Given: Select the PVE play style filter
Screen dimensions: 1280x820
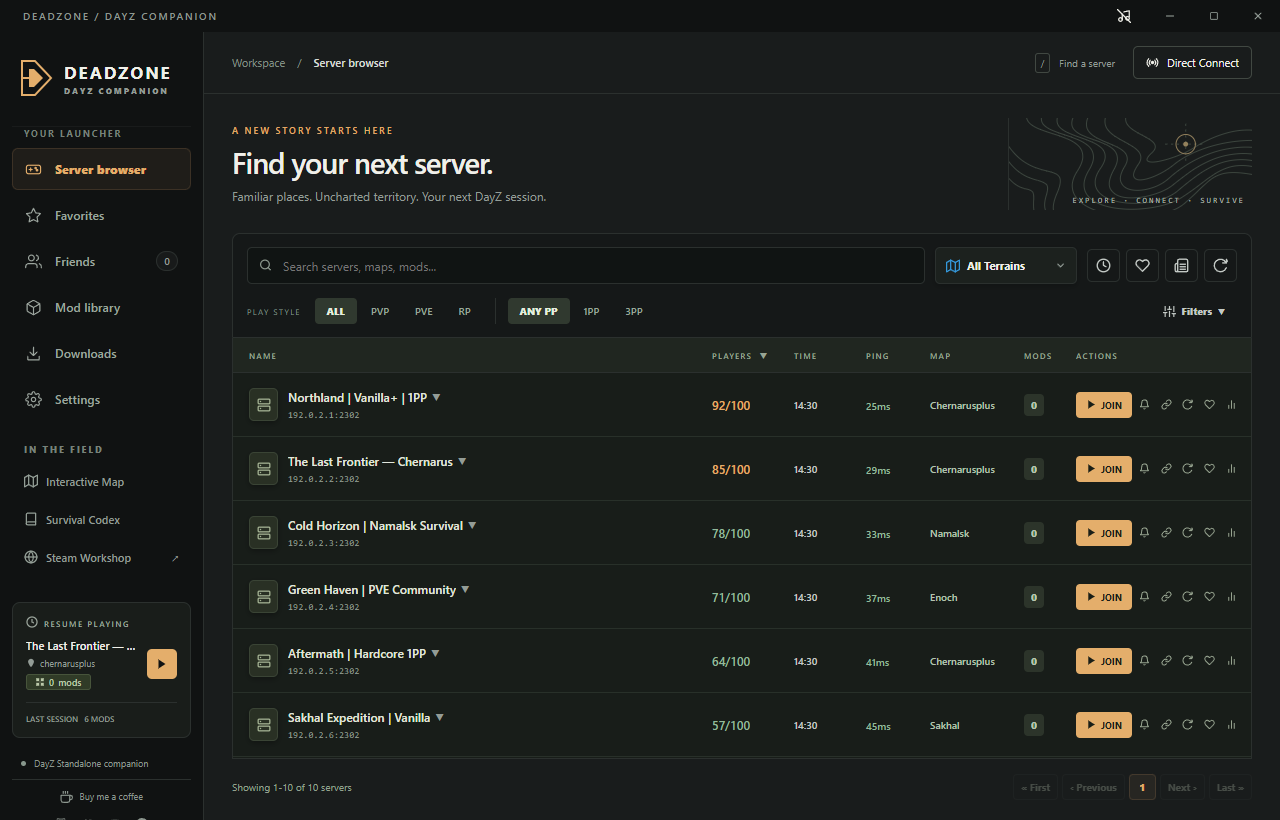Looking at the screenshot, I should [x=424, y=311].
